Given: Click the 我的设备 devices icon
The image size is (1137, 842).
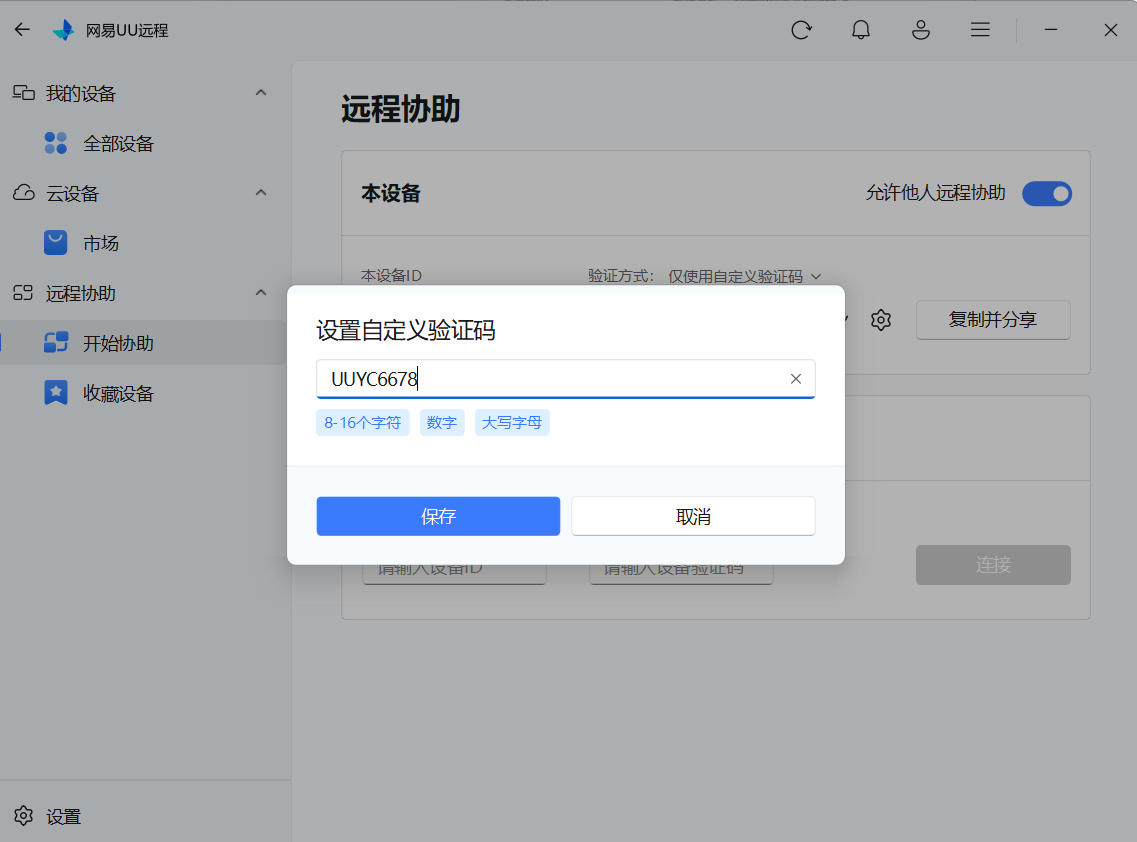Looking at the screenshot, I should coord(24,93).
